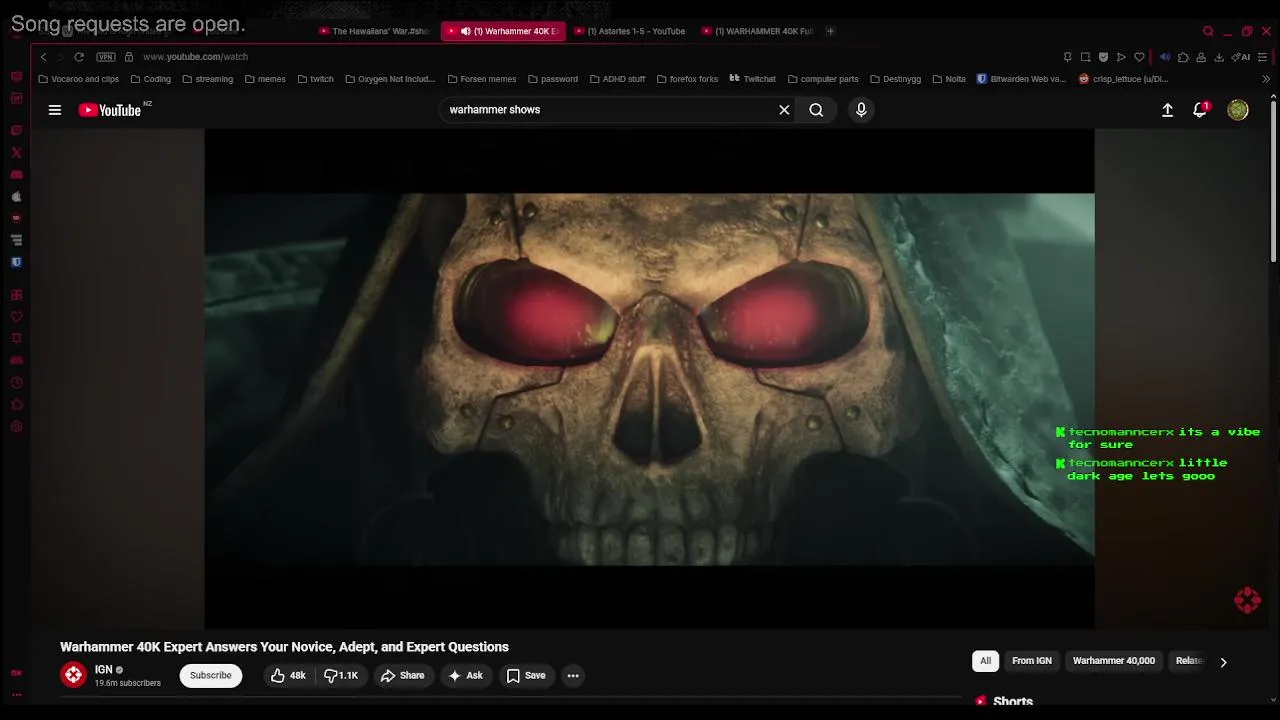Reload the page in browser toolbar
This screenshot has width=1280, height=720.
[79, 57]
